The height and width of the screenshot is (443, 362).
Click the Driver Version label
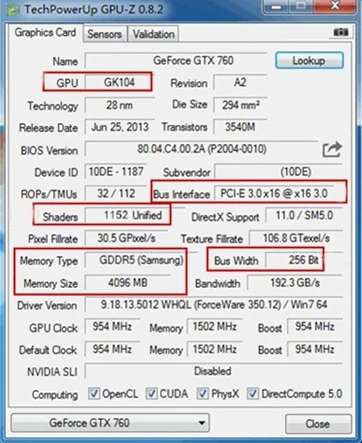[x=47, y=305]
